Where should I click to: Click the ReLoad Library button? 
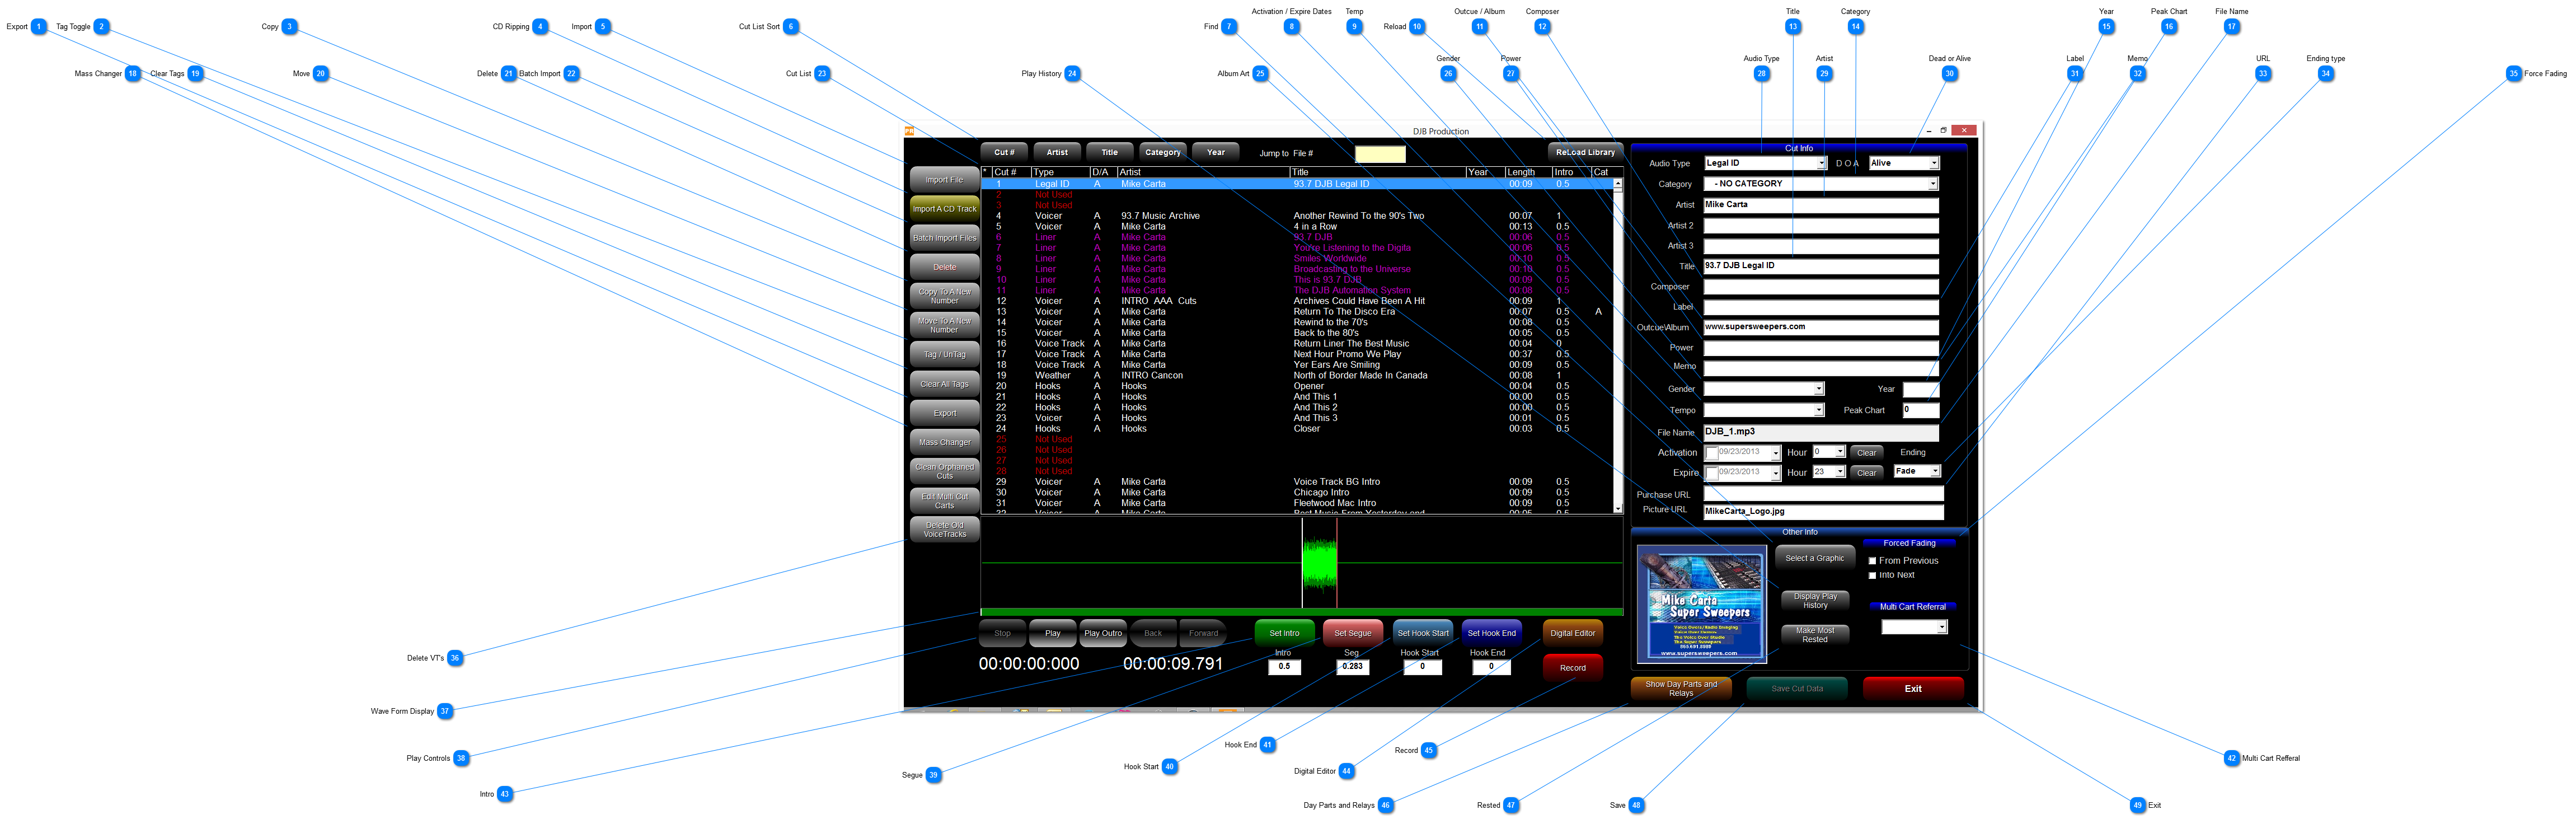[1585, 152]
